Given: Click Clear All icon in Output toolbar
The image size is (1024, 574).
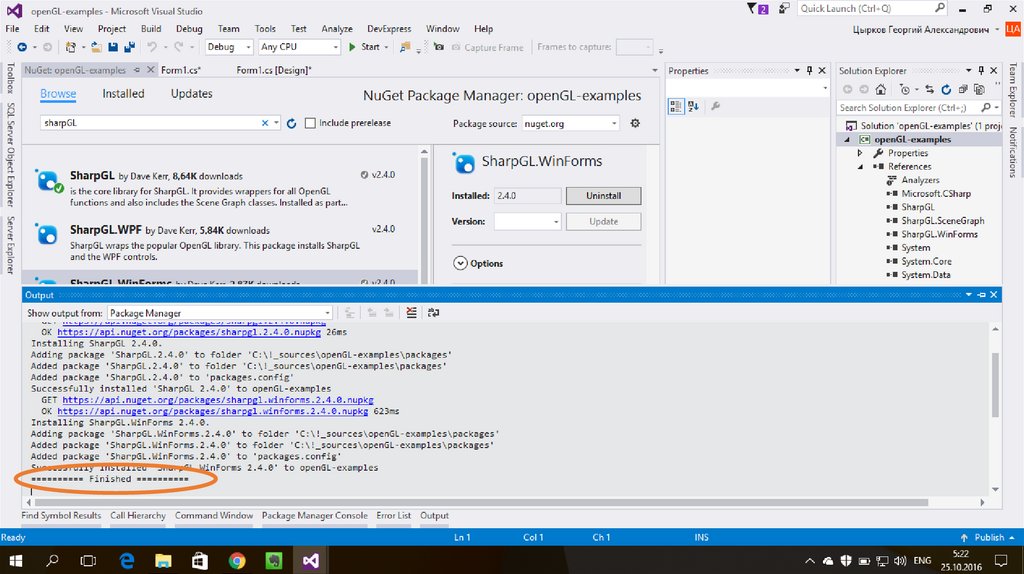Looking at the screenshot, I should (411, 313).
